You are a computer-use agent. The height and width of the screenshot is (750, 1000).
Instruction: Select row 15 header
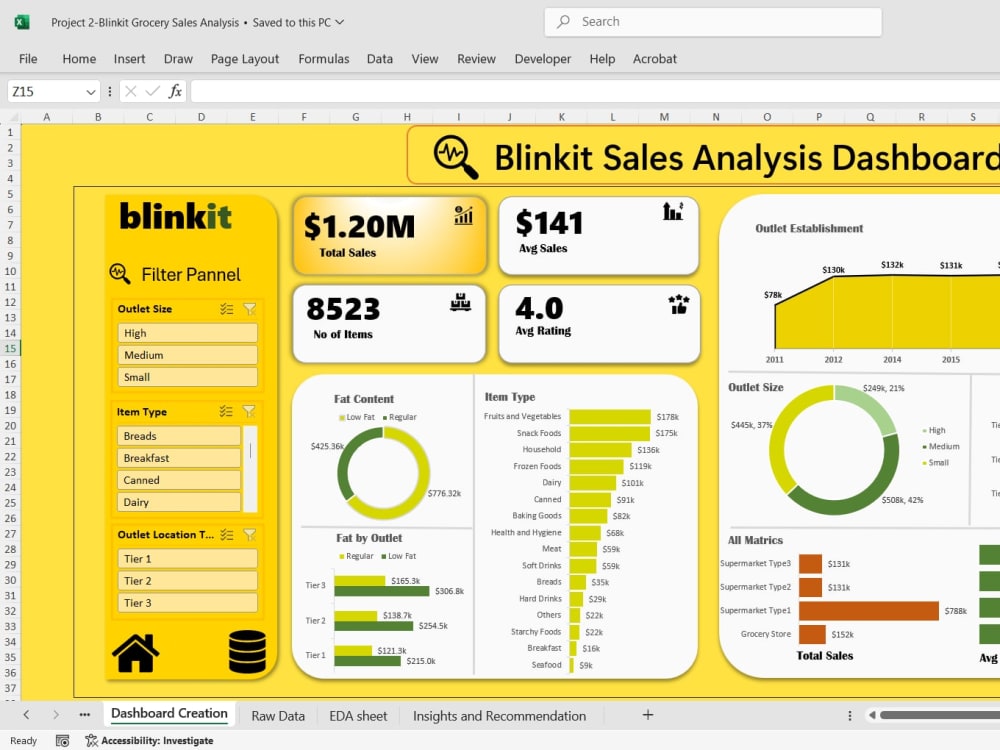tap(11, 348)
